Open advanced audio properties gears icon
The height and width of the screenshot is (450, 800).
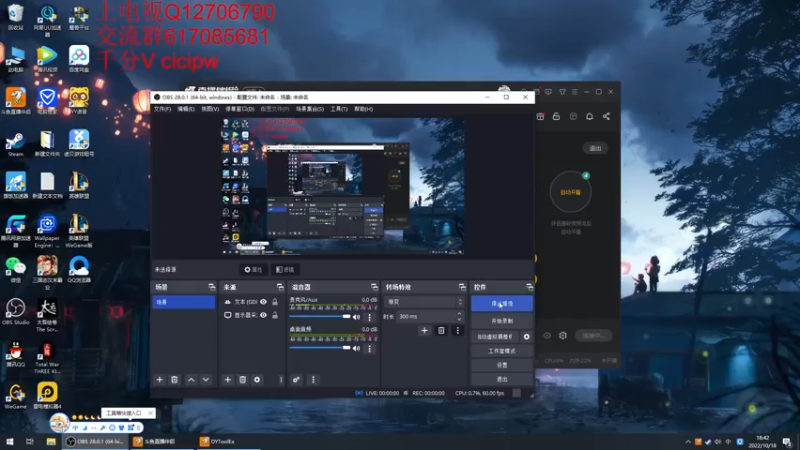tap(296, 380)
